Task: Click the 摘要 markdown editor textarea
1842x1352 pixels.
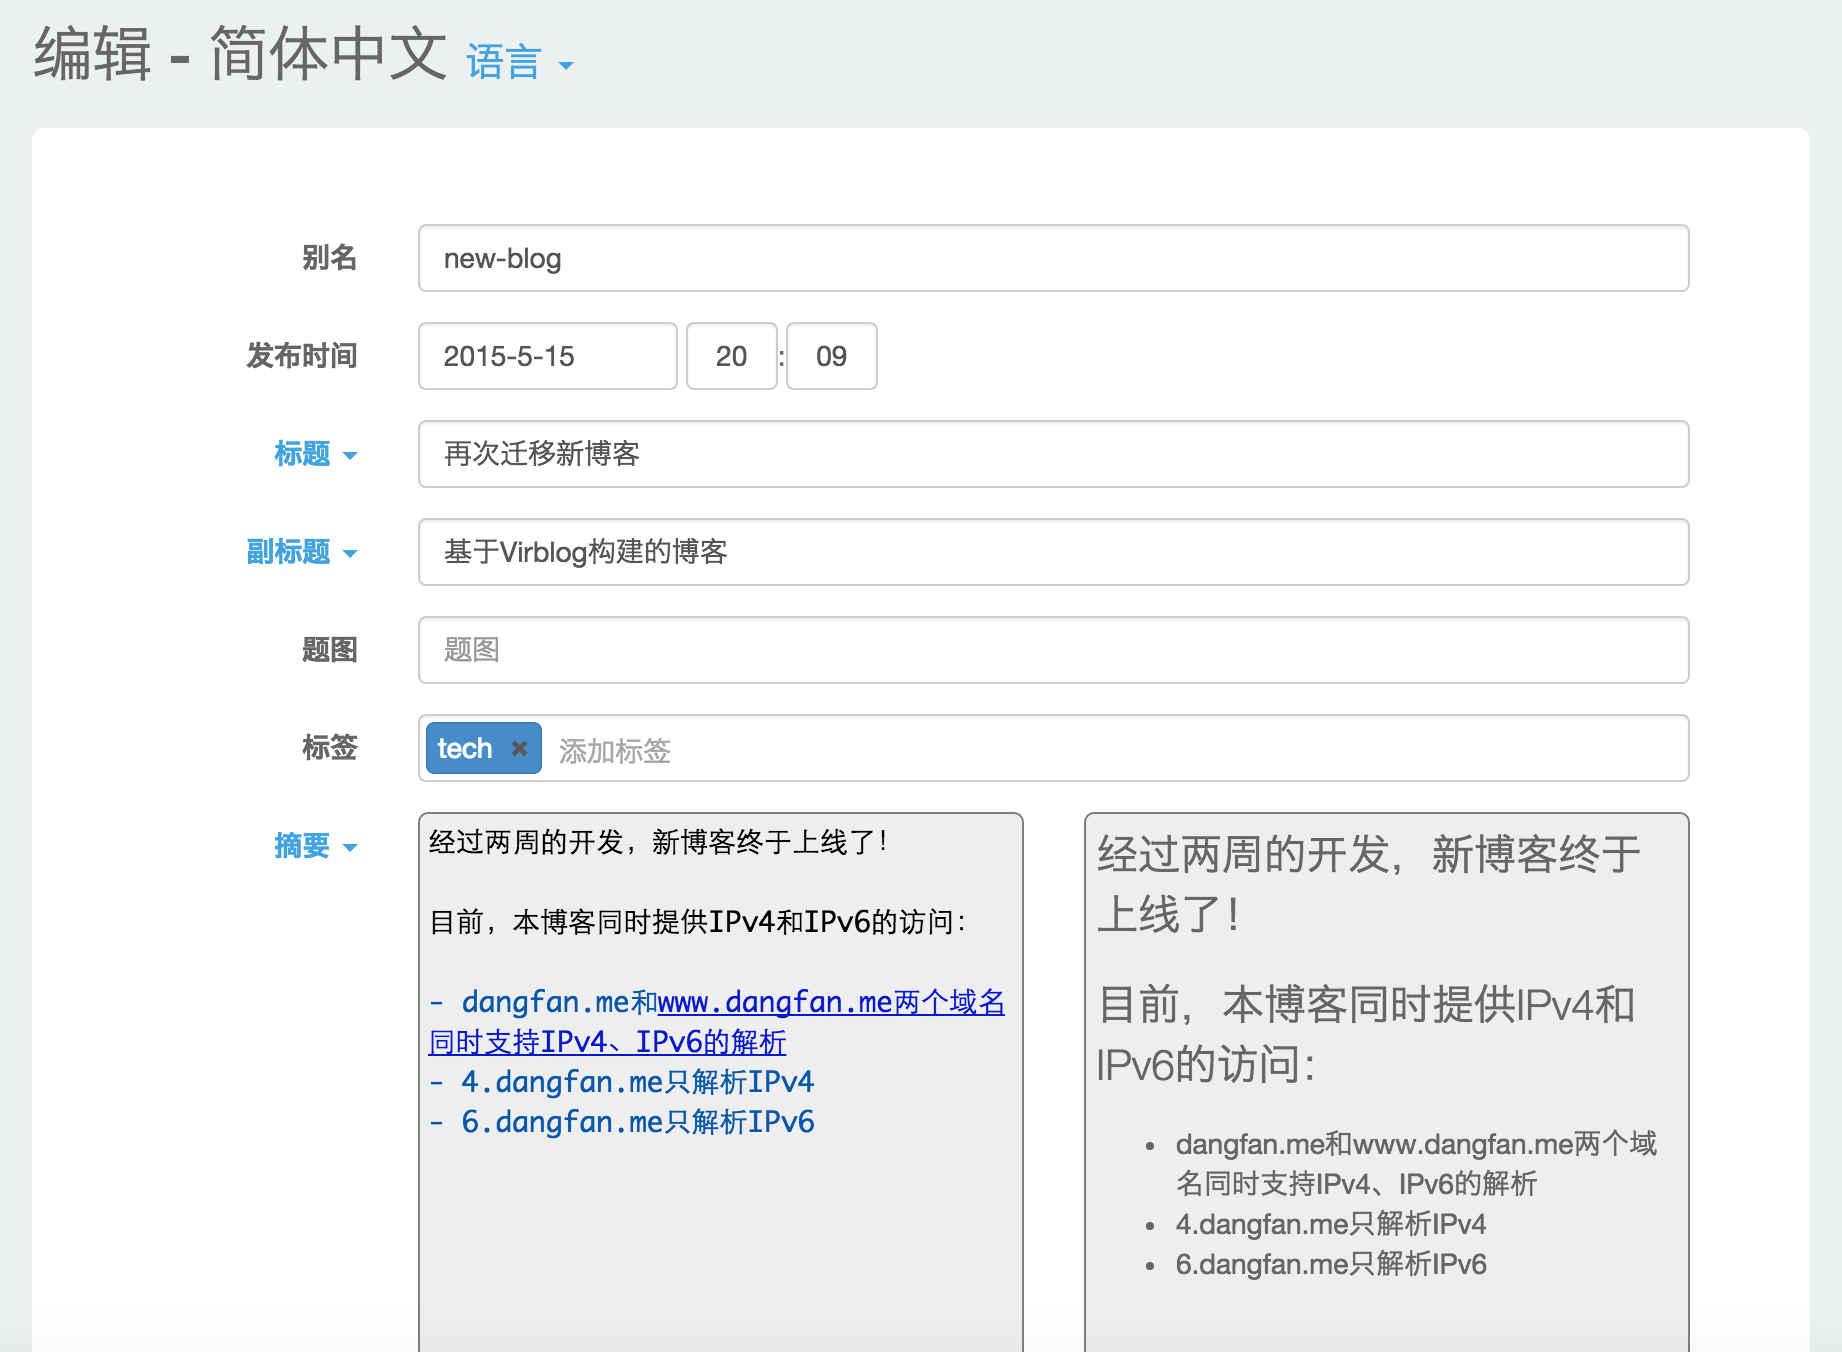Action: (x=721, y=1082)
